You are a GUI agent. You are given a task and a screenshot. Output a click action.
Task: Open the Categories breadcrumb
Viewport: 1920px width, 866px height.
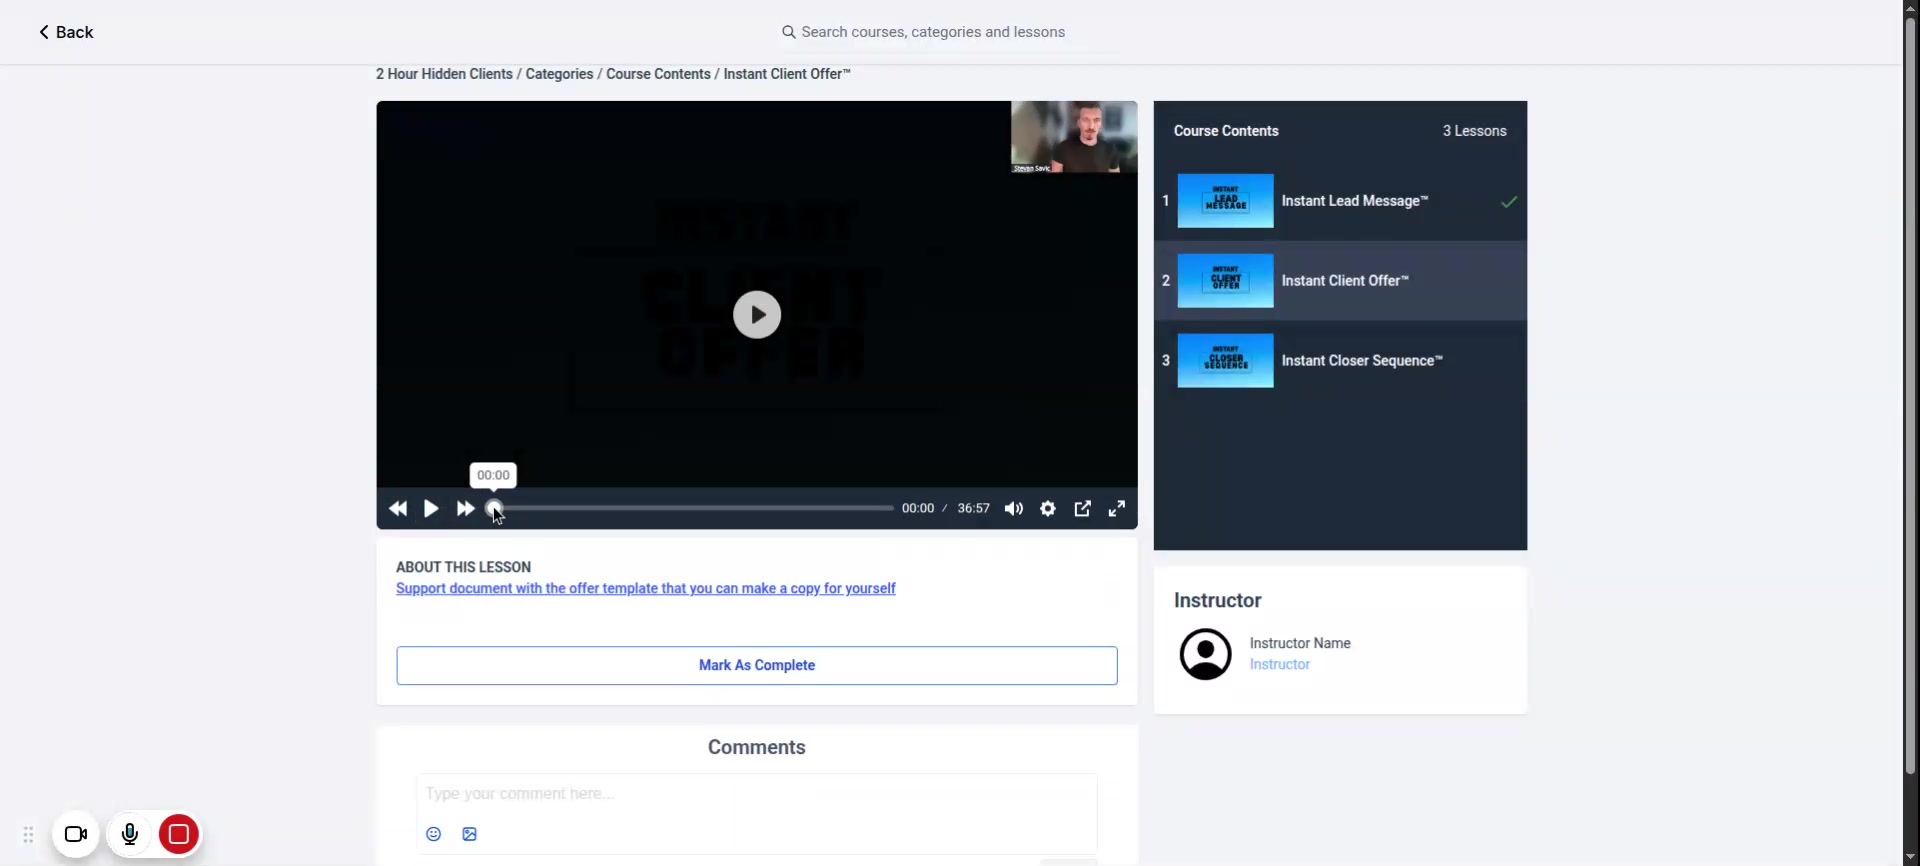[x=559, y=74]
